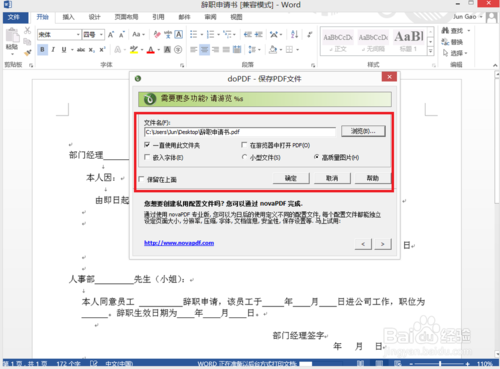Screen dimensions: 500x369
Task: Click the Copy icon in clipboard group
Action: point(27,42)
